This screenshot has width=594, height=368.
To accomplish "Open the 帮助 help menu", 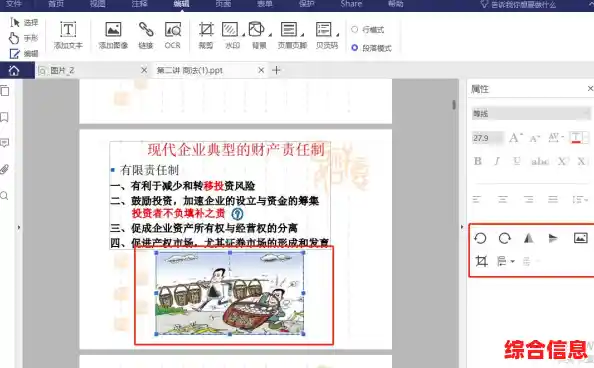I will coord(395,4).
